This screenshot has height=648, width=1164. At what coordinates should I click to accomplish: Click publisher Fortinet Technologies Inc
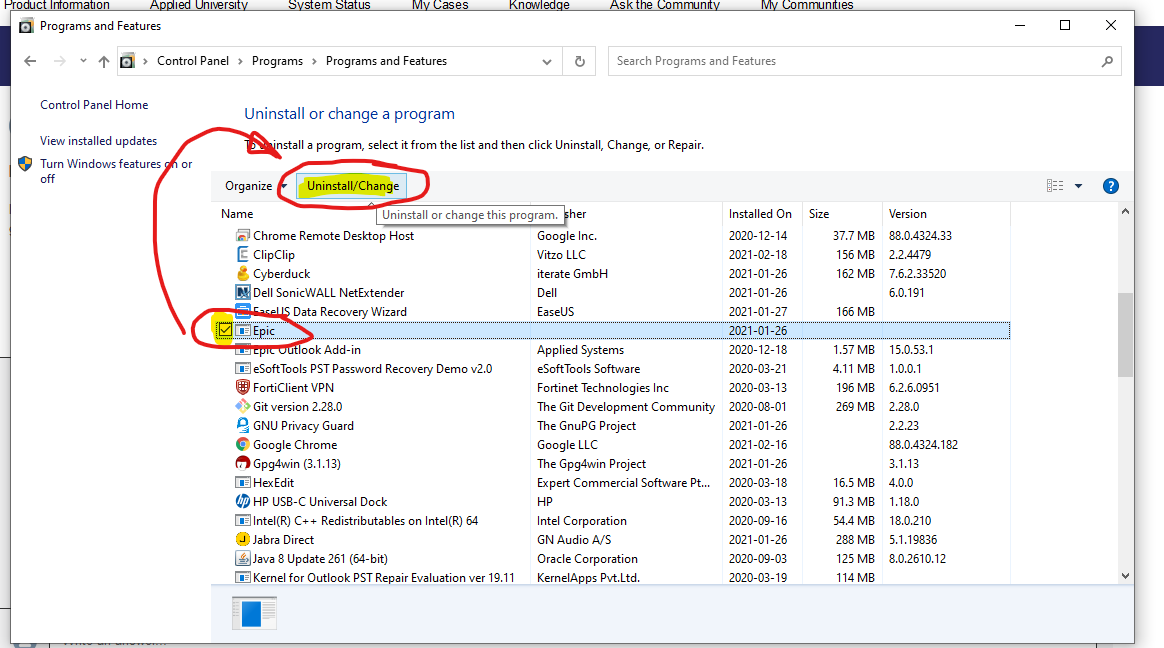[603, 387]
